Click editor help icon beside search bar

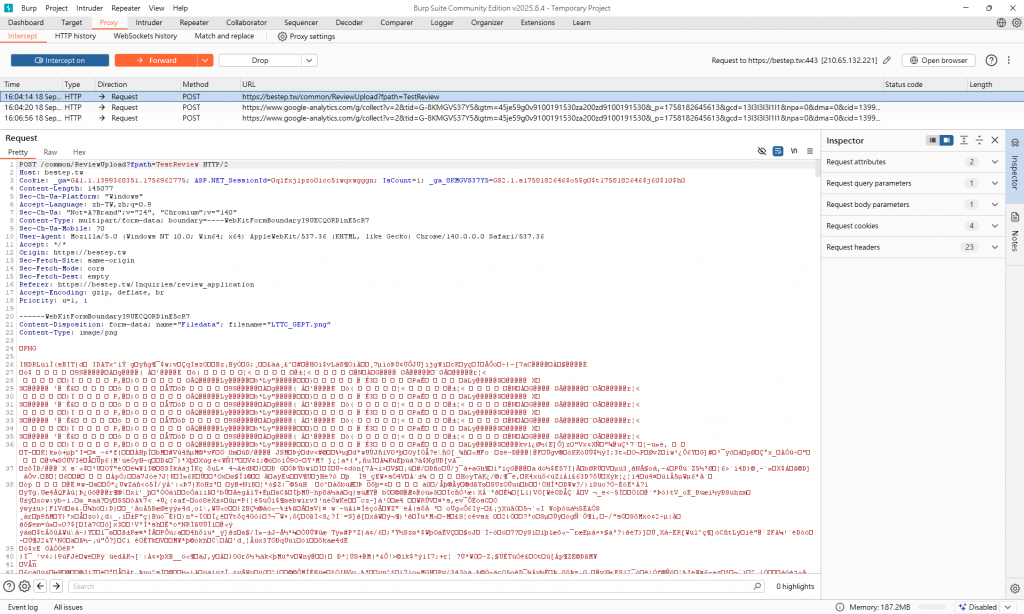[x=9, y=586]
